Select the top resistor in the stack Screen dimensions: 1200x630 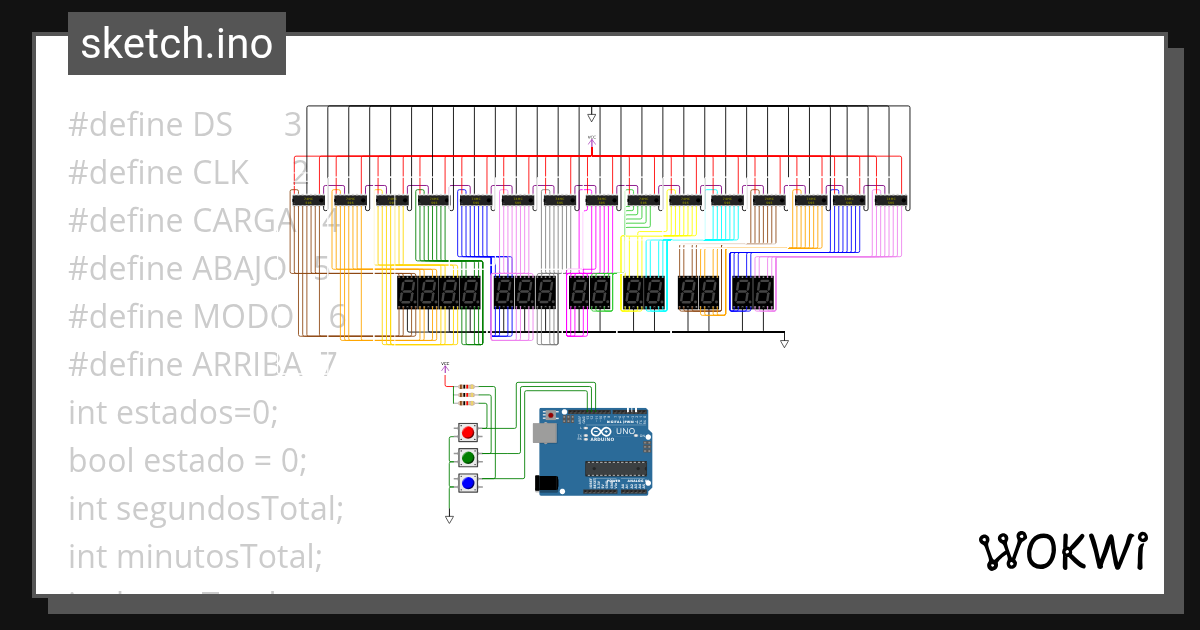(x=467, y=386)
